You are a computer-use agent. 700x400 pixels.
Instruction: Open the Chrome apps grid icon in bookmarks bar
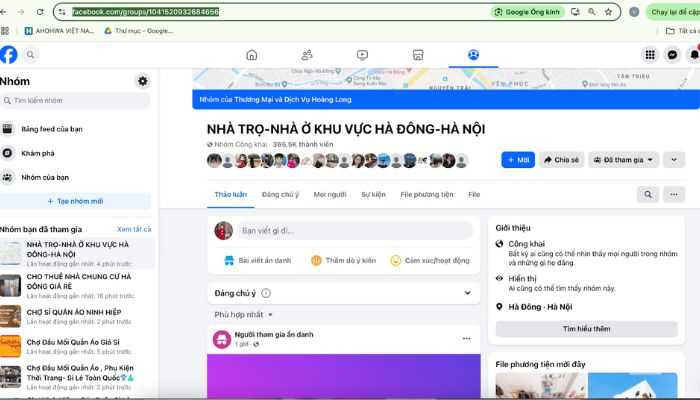tap(5, 31)
